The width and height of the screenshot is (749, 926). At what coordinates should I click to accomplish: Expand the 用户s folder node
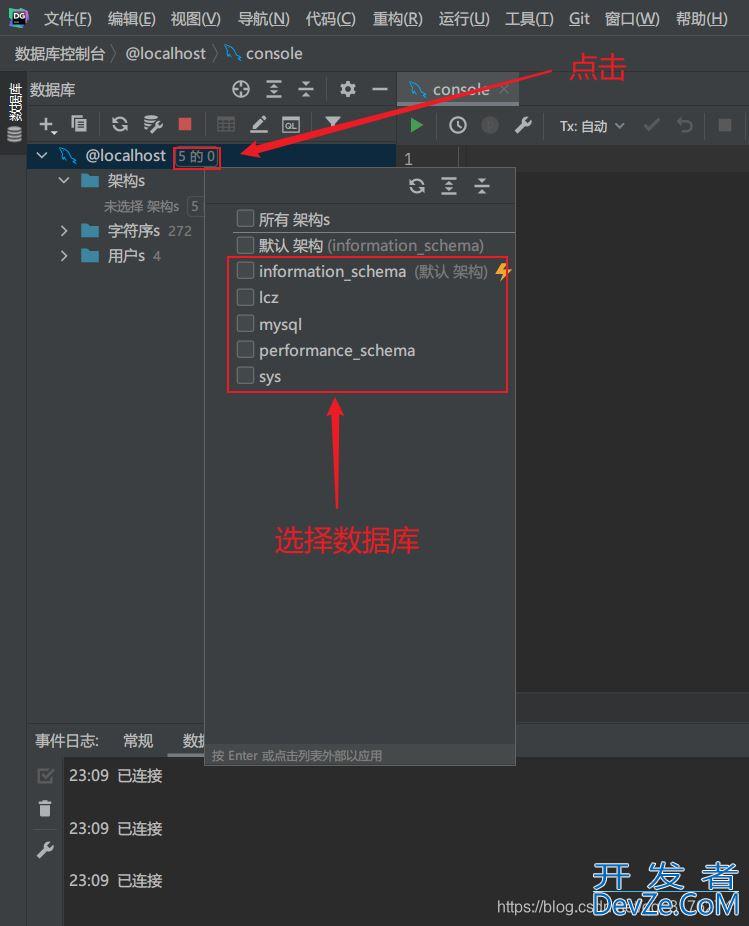pos(64,256)
